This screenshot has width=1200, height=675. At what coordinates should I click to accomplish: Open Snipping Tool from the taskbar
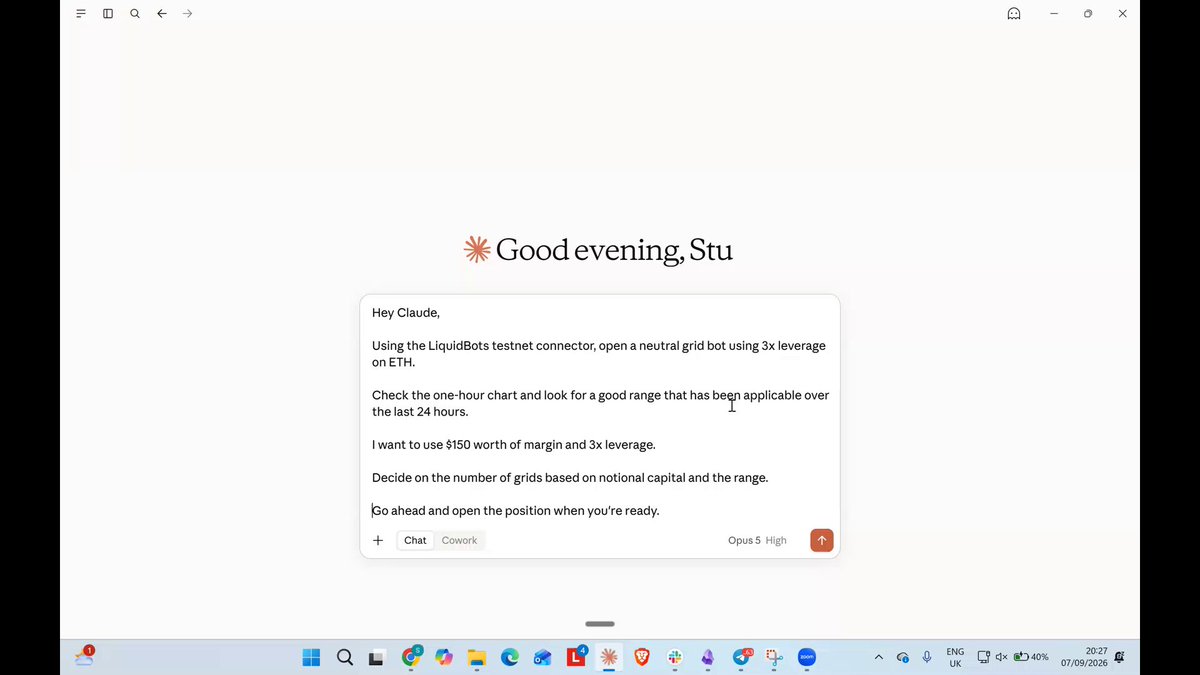coord(774,657)
